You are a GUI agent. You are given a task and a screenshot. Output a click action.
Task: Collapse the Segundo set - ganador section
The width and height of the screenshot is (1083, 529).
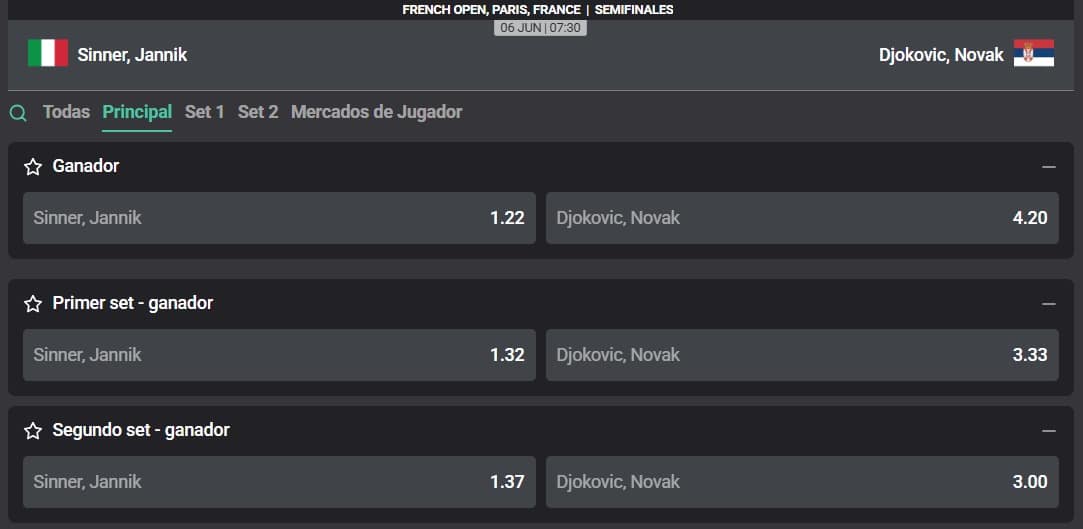click(1048, 430)
